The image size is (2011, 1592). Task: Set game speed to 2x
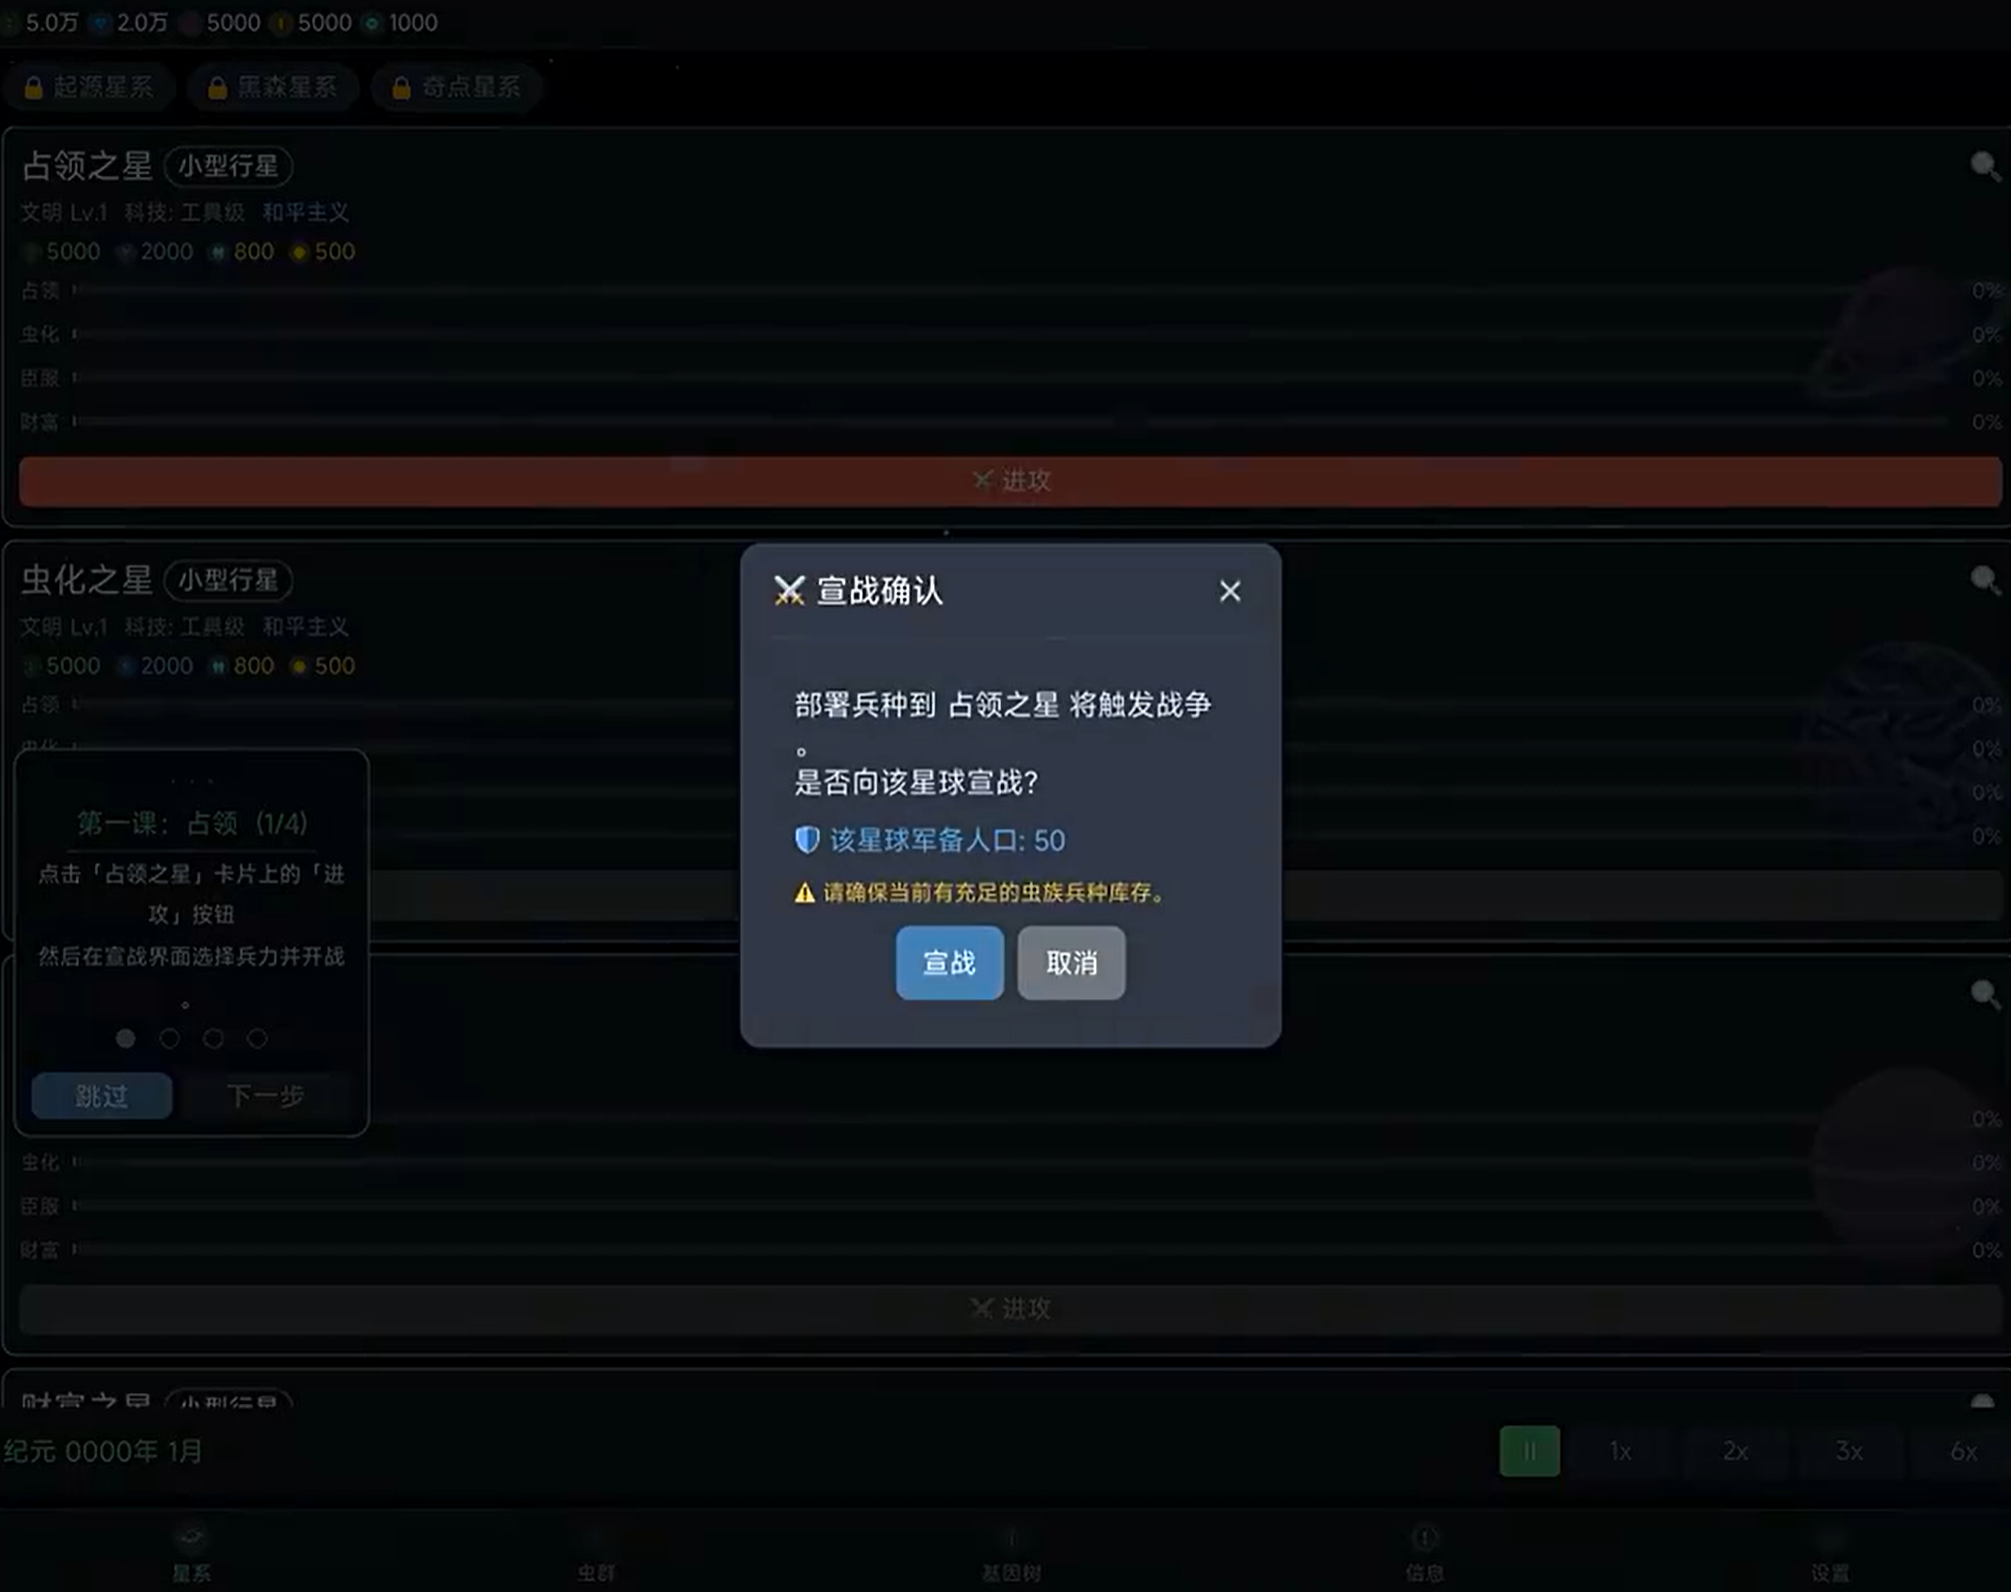point(1735,1451)
